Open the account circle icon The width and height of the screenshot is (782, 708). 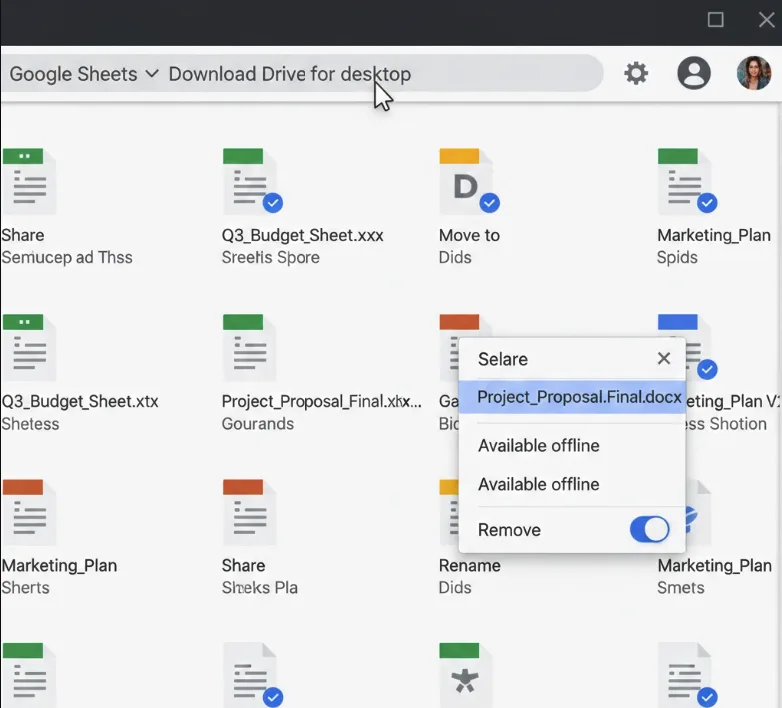tap(693, 73)
